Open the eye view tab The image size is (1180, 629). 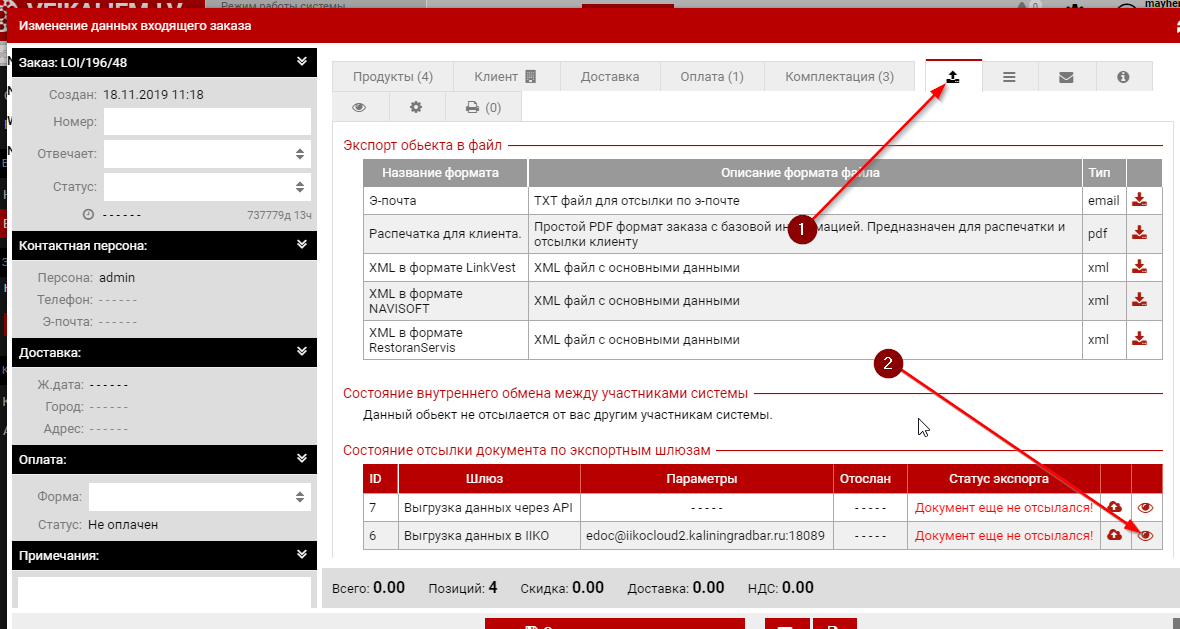click(x=359, y=107)
